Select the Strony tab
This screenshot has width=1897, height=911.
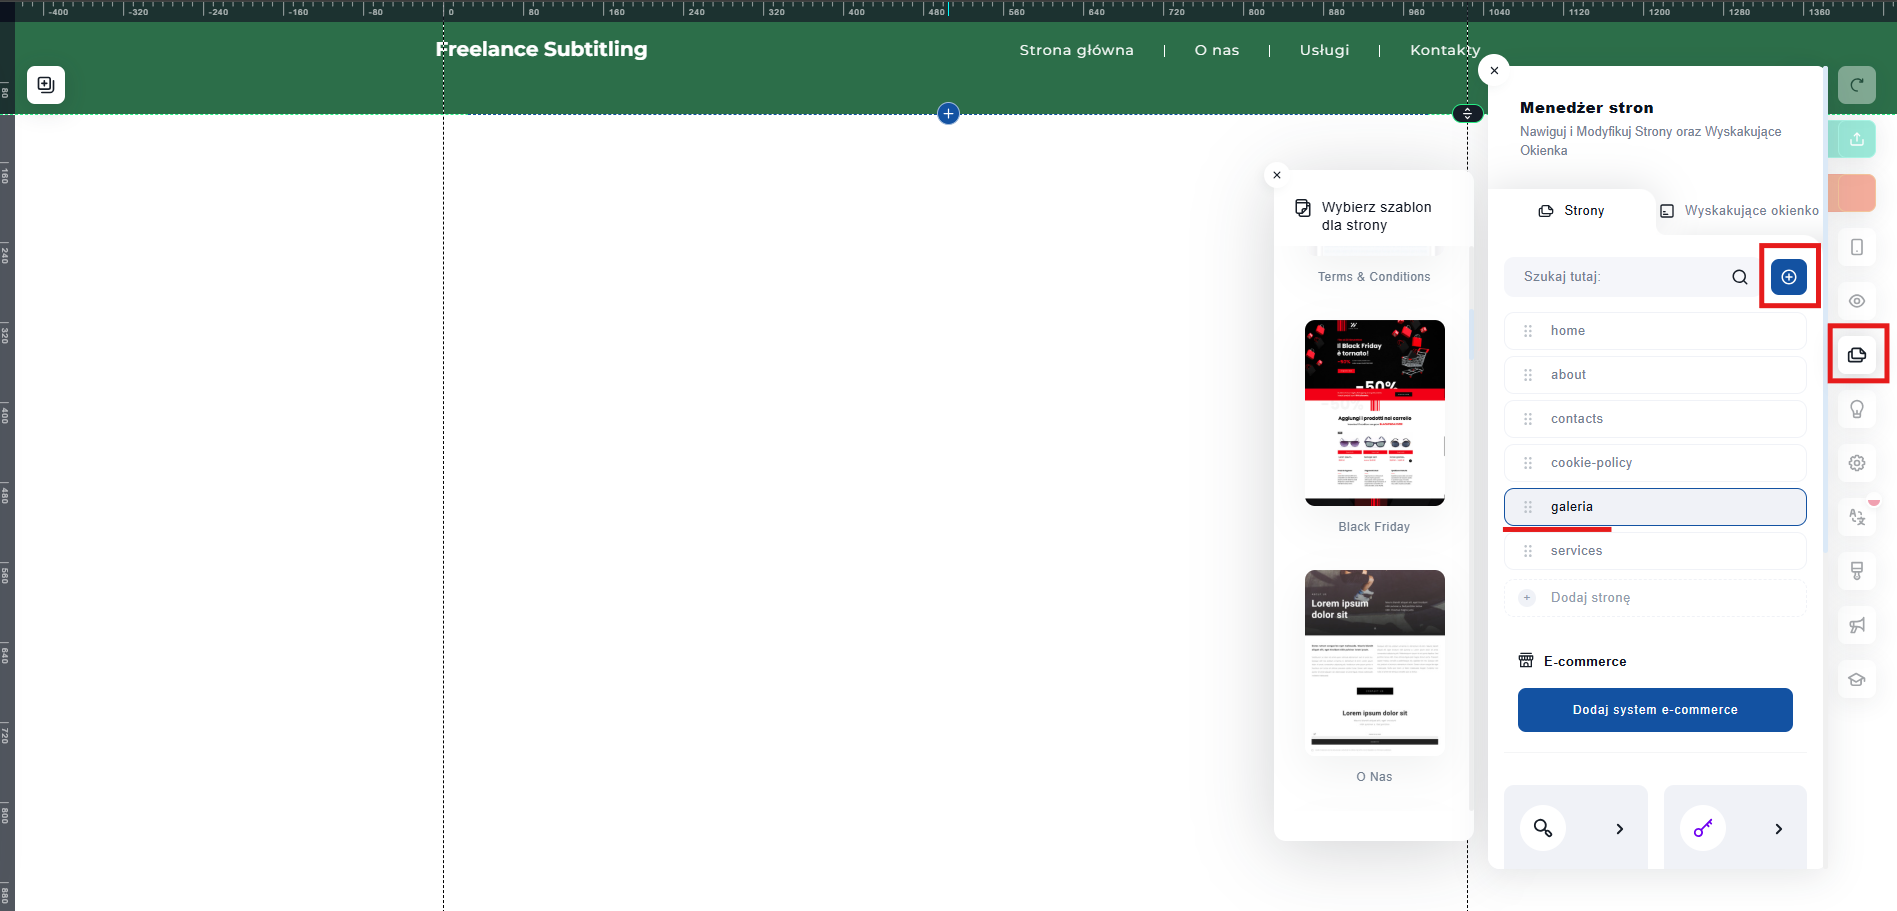pyautogui.click(x=1571, y=211)
